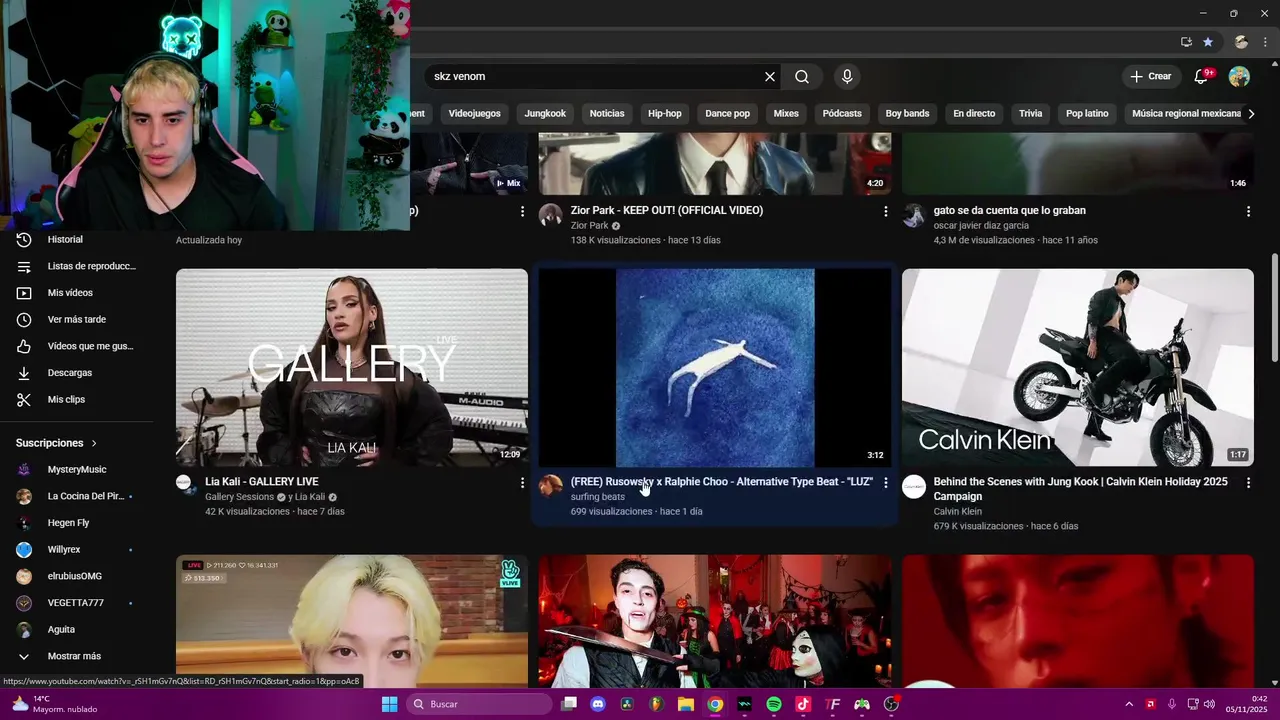Screen dimensions: 1280x720
Task: Open Historial in the sidebar
Action: 78,240
